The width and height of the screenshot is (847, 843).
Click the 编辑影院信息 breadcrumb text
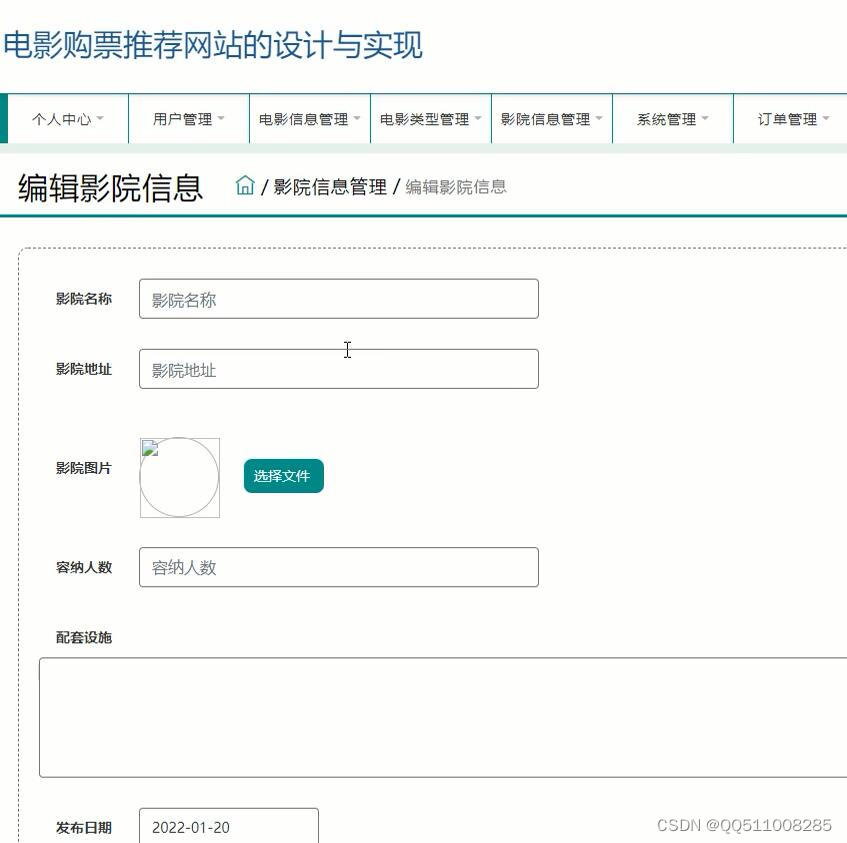point(456,187)
